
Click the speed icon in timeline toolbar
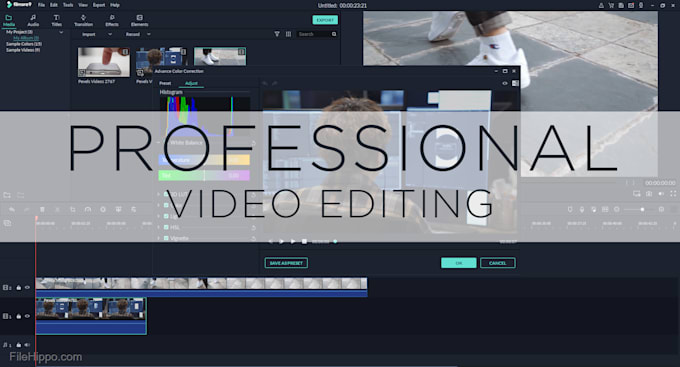click(88, 209)
